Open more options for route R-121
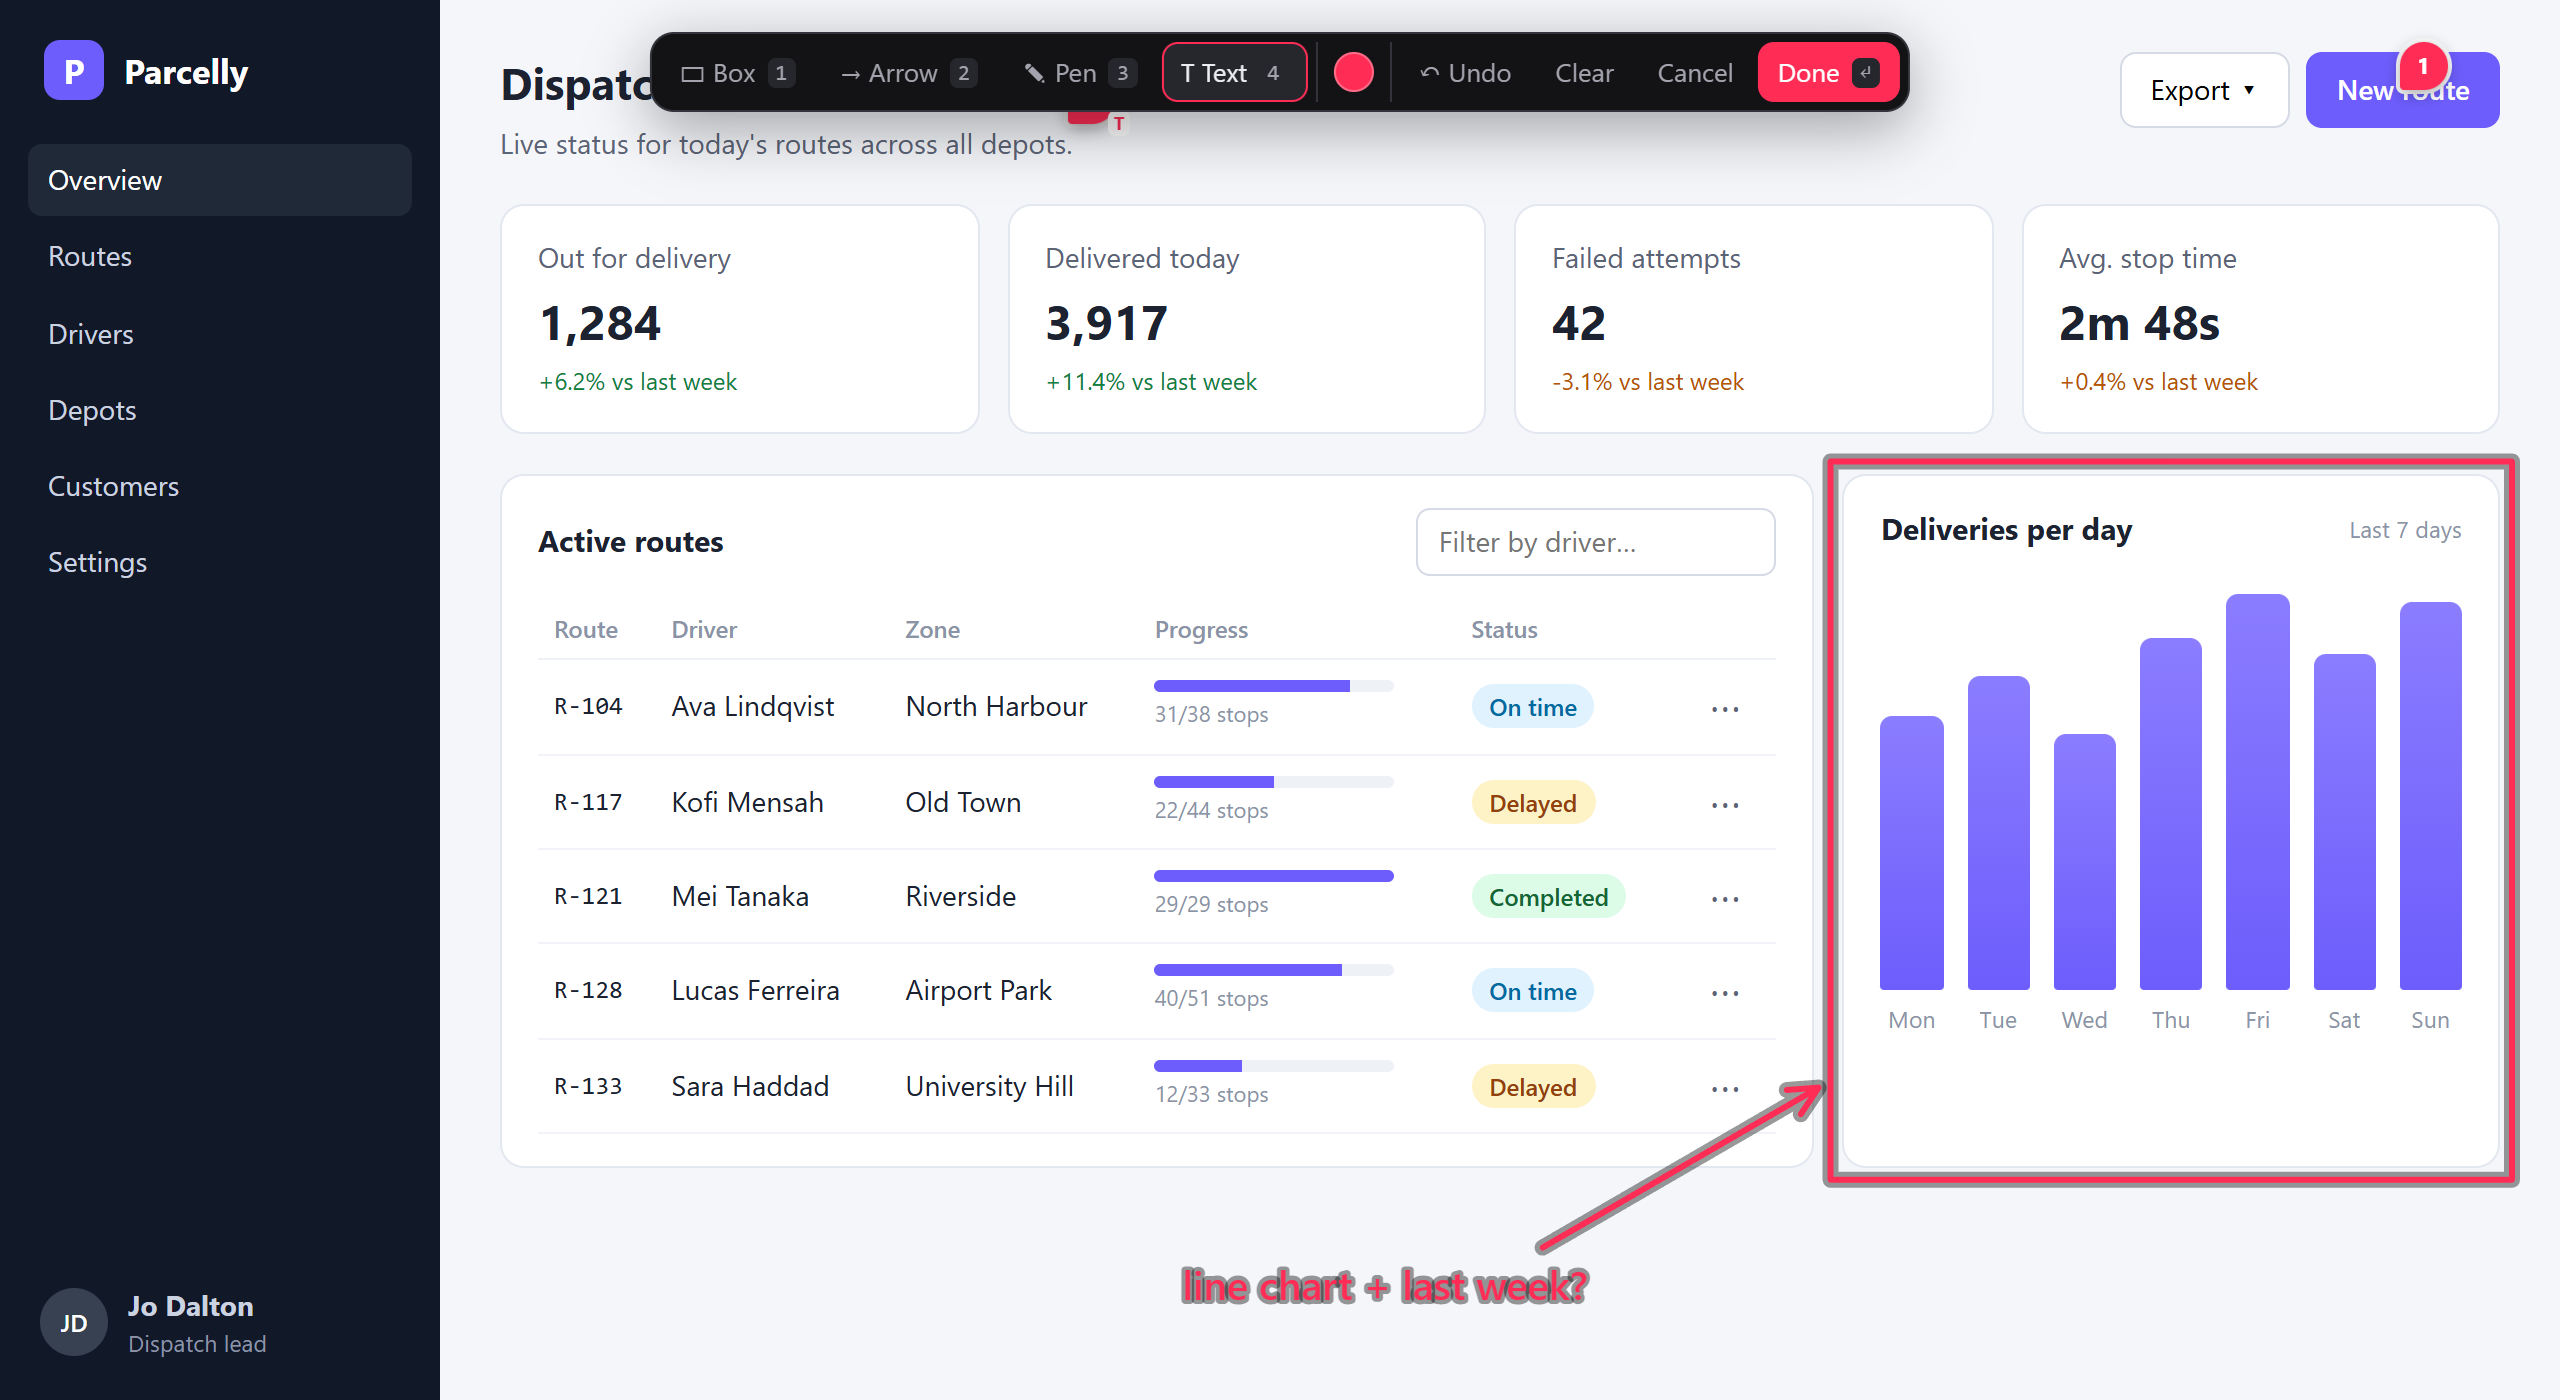Viewport: 2560px width, 1400px height. [x=1725, y=899]
